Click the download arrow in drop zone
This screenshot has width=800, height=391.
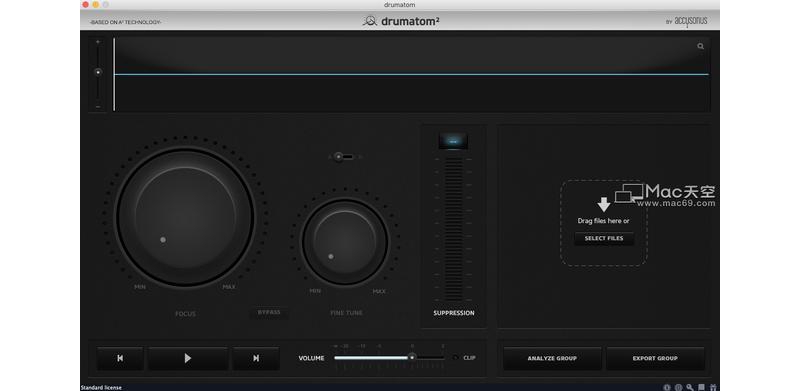point(604,204)
